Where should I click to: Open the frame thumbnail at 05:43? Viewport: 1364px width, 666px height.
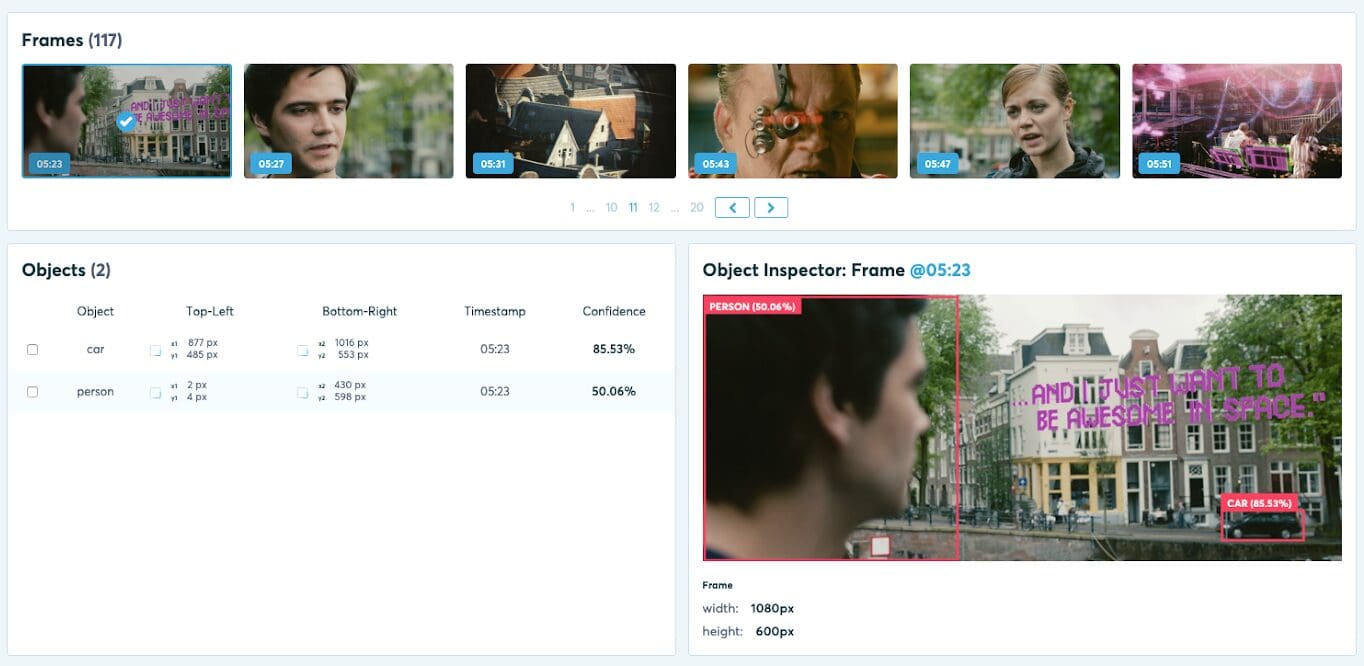pyautogui.click(x=793, y=121)
